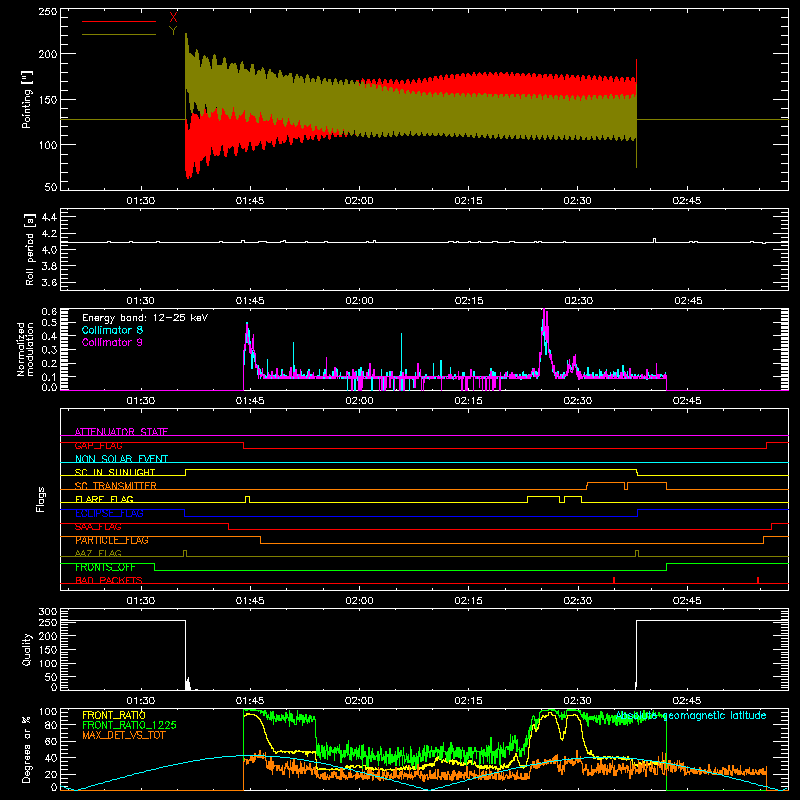Click the 02:45 time label under Pointing plot
Image resolution: width=800 pixels, height=800 pixels.
point(687,201)
